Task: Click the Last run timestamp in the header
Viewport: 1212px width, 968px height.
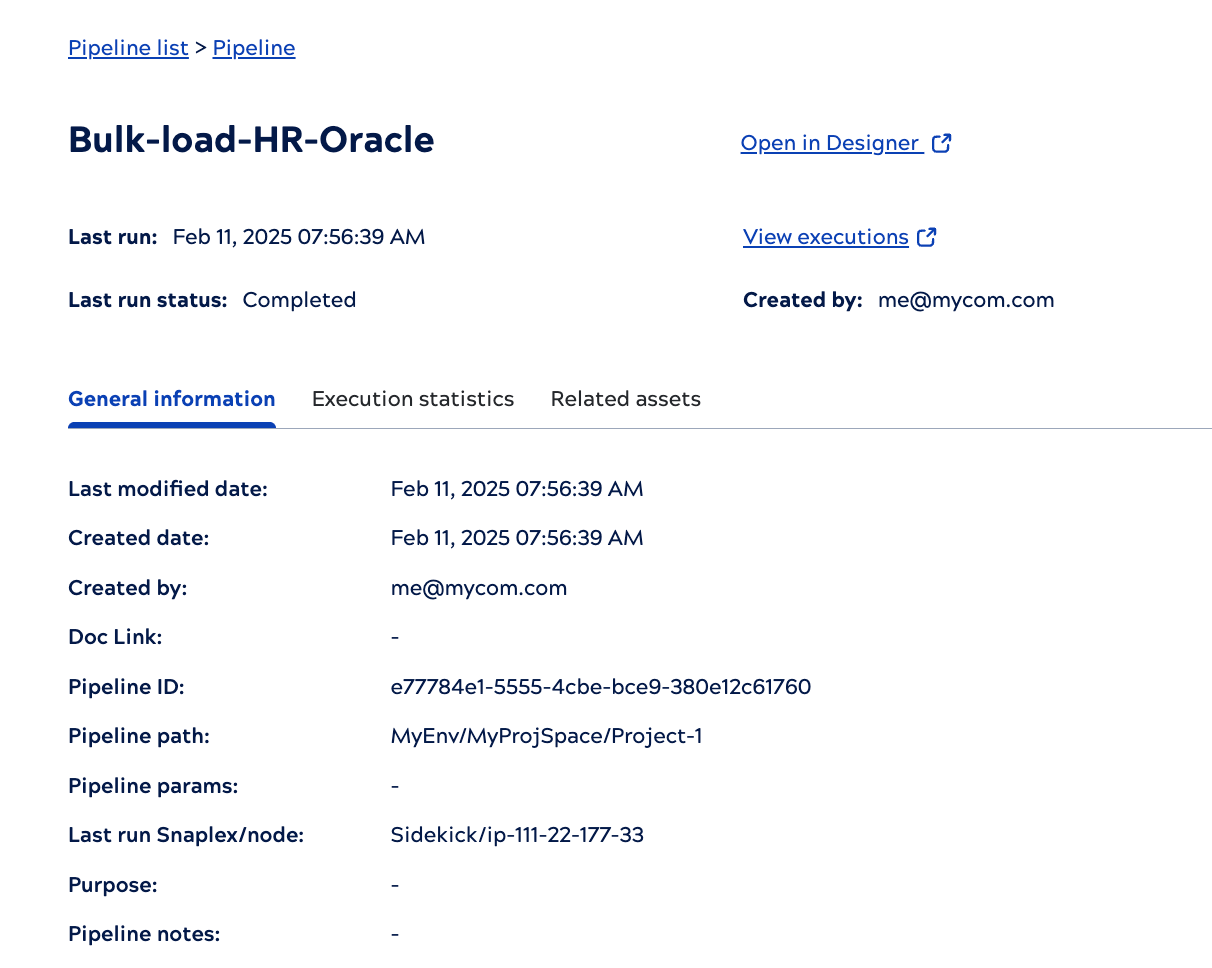Action: (299, 237)
